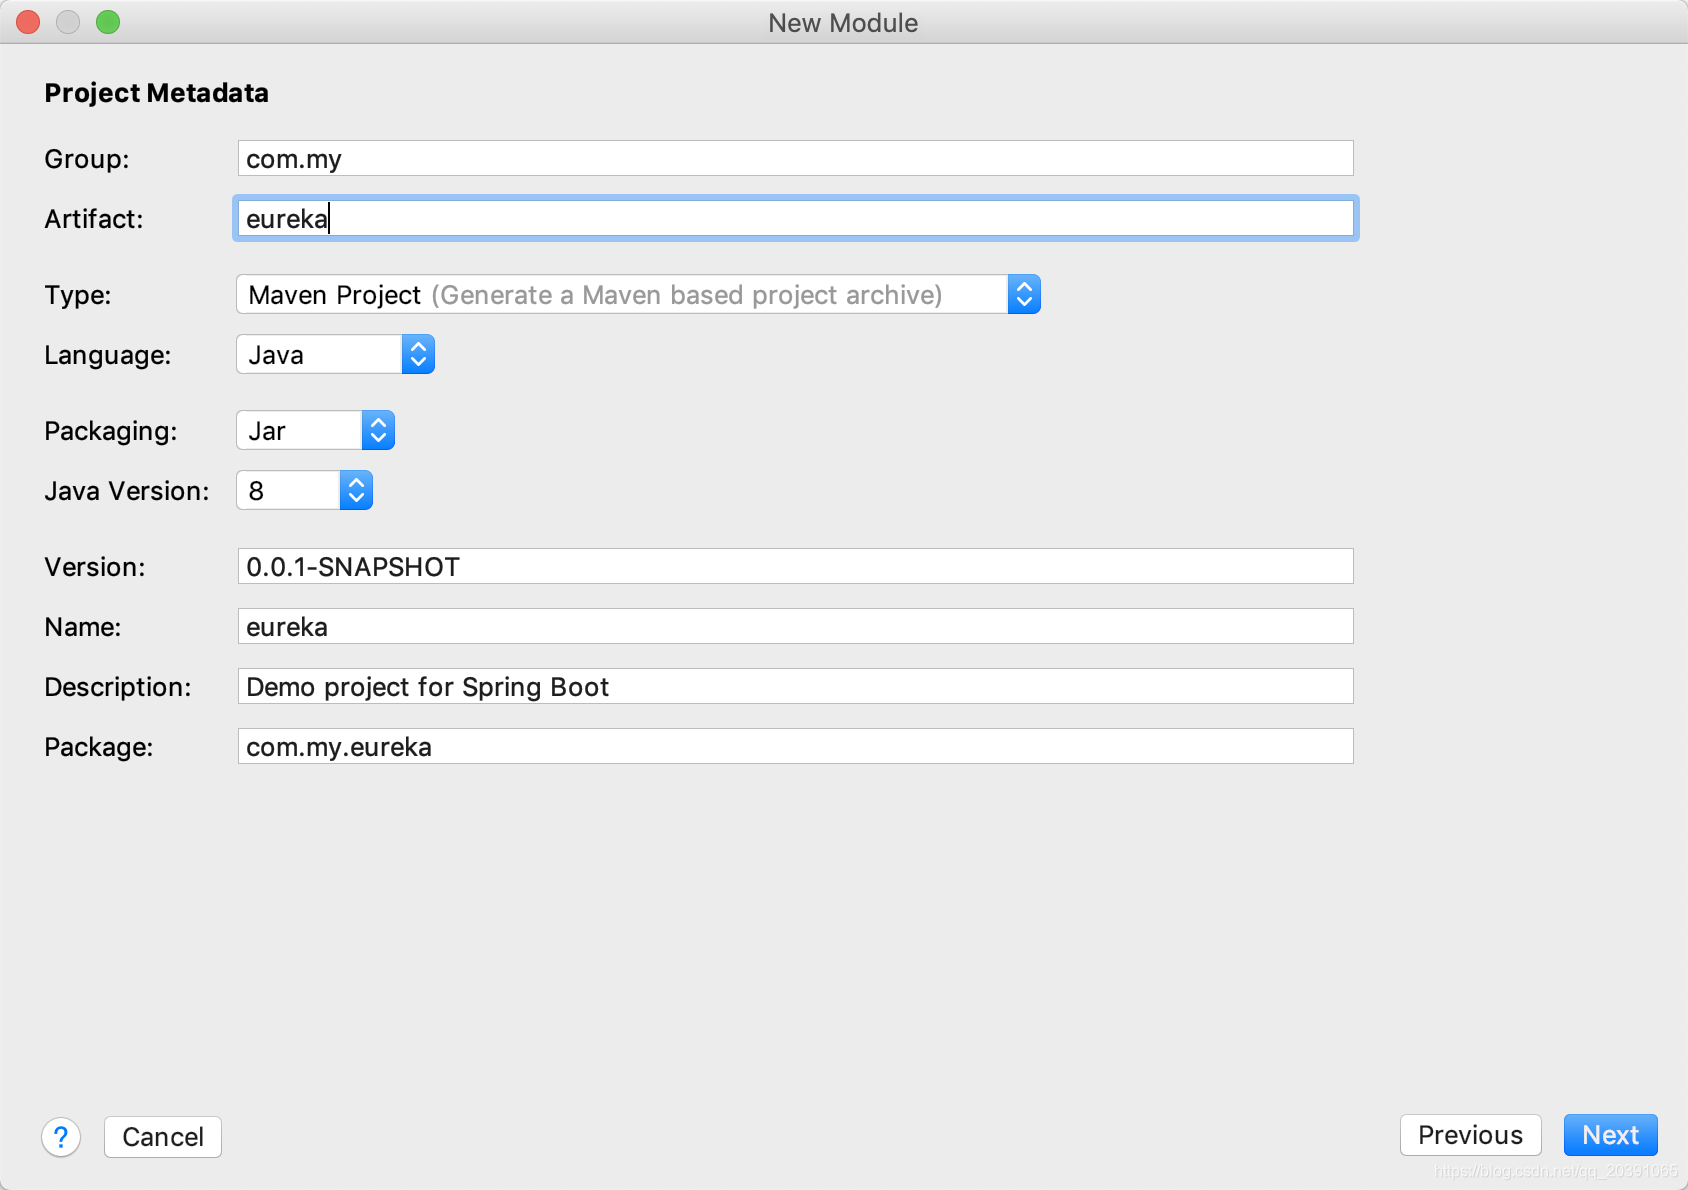Image resolution: width=1688 pixels, height=1190 pixels.
Task: Click the Version field with 0.0.1-SNAPSHOT
Action: [795, 567]
